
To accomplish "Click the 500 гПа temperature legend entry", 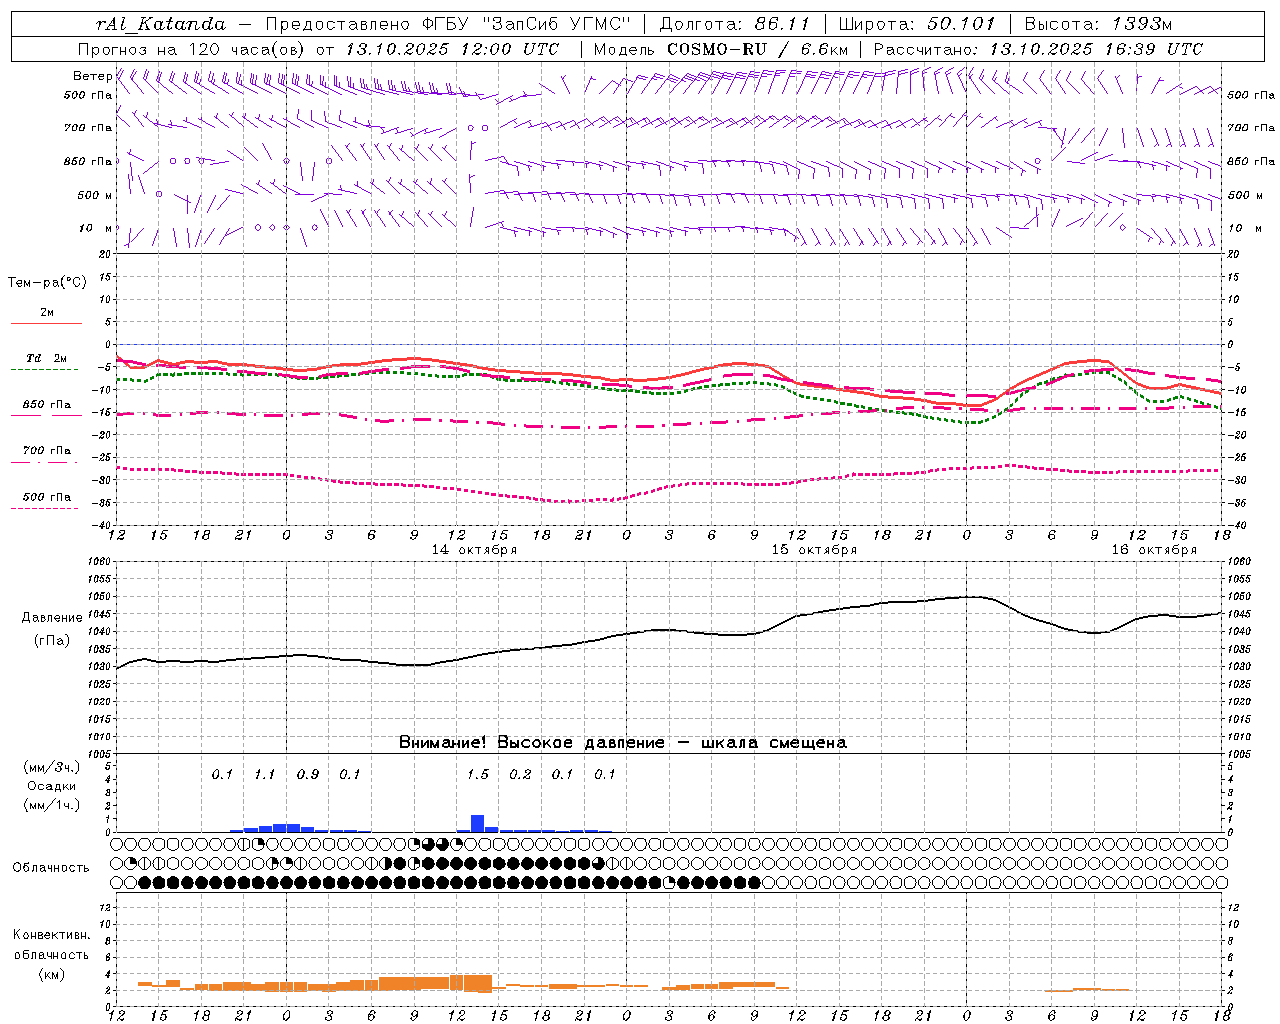I will pos(46,497).
